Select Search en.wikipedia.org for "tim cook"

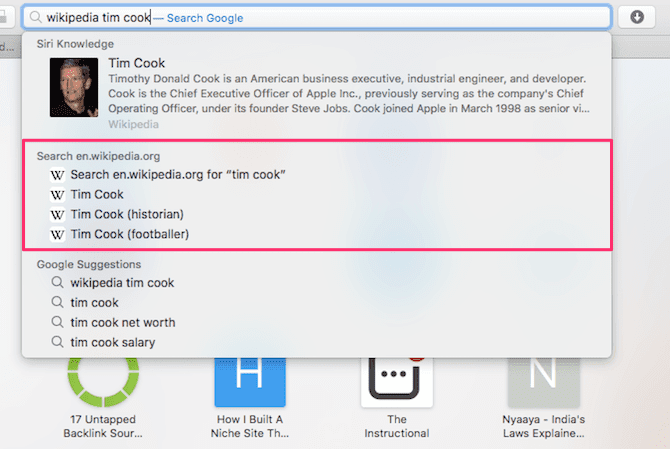pyautogui.click(x=317, y=175)
